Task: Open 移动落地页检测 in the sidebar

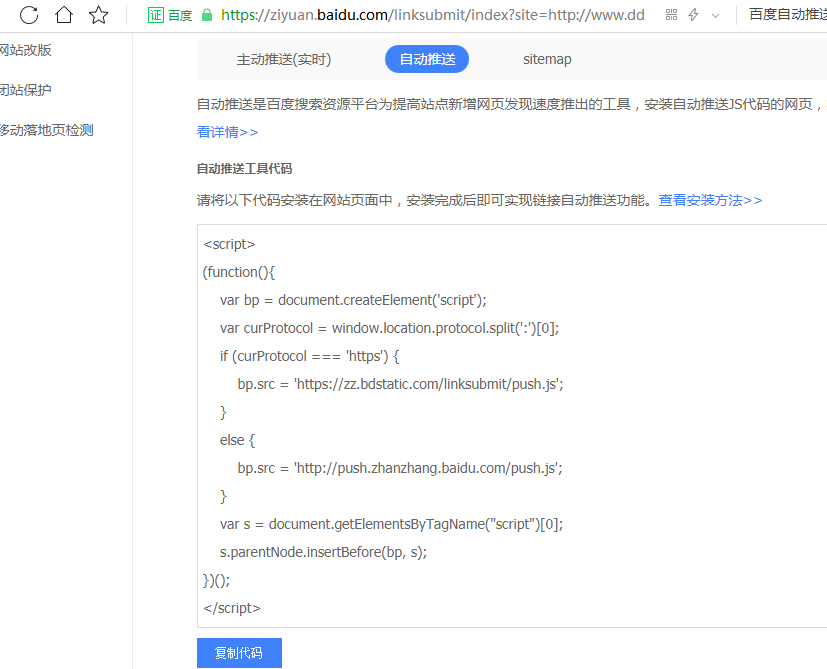Action: (x=46, y=130)
